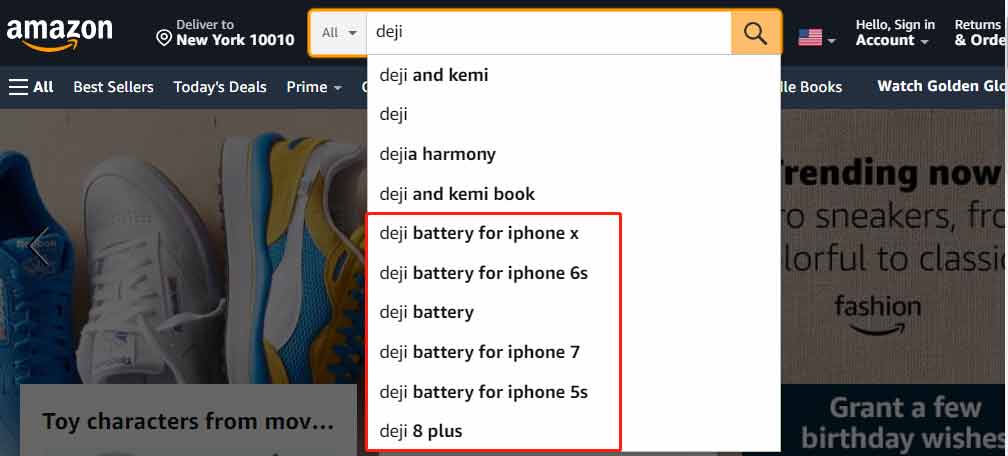Screen dimensions: 1008x456
Task: Click into the search text field
Action: click(548, 33)
